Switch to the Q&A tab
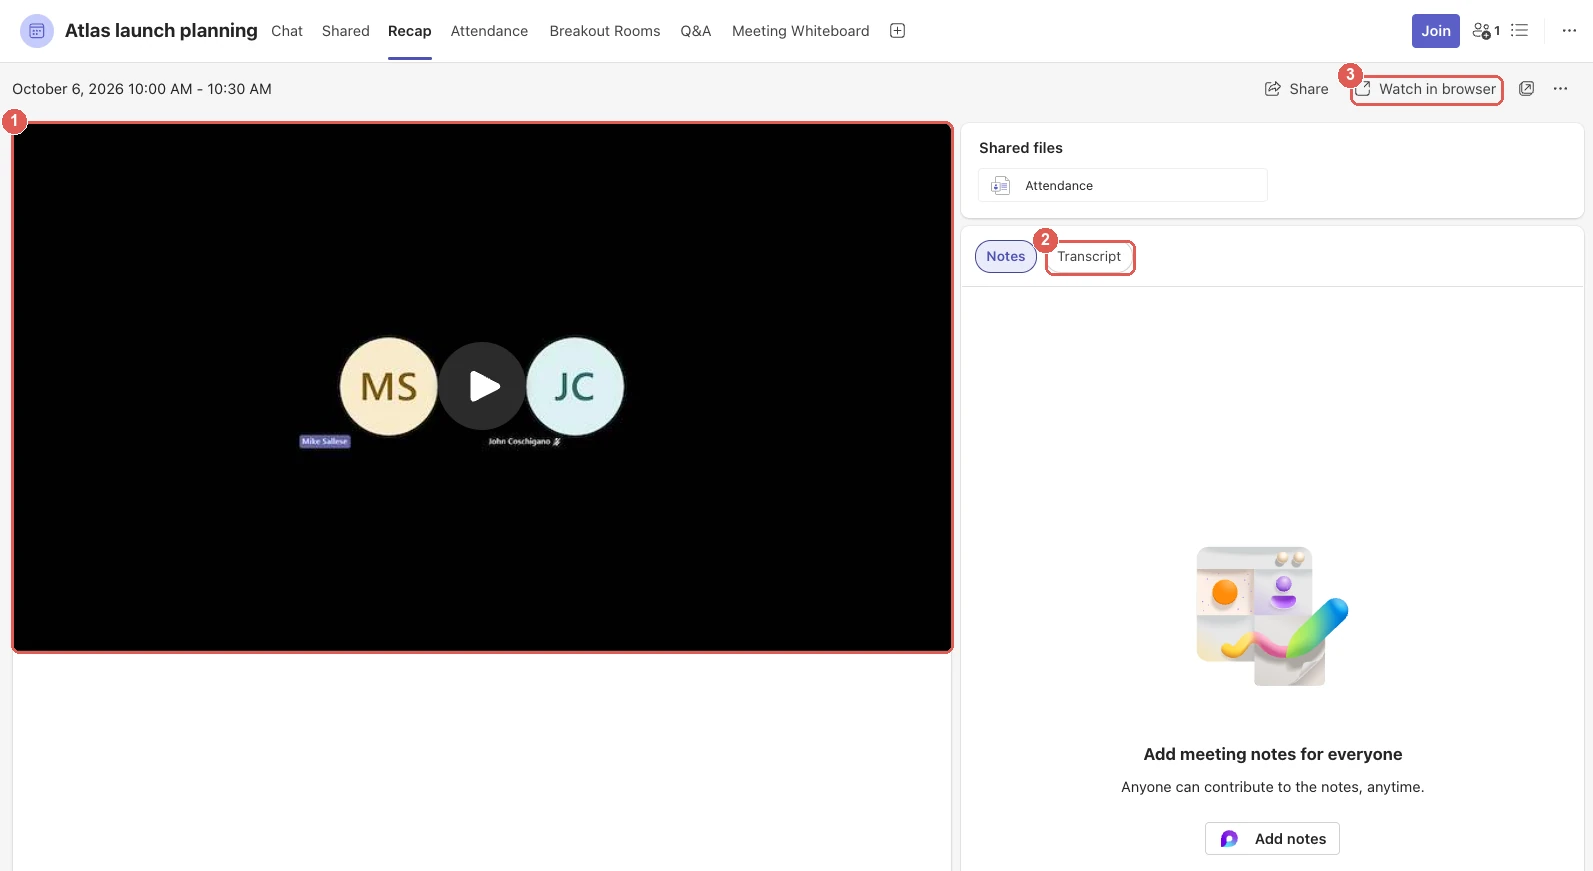The width and height of the screenshot is (1593, 871). coord(696,31)
